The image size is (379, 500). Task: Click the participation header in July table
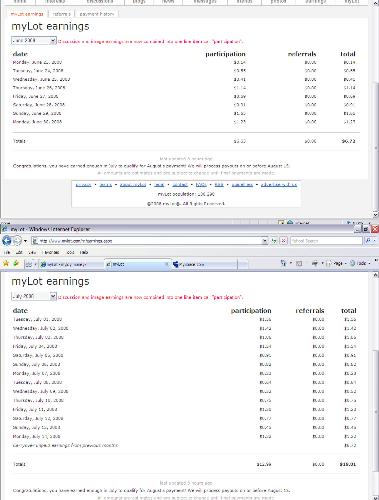[251, 311]
